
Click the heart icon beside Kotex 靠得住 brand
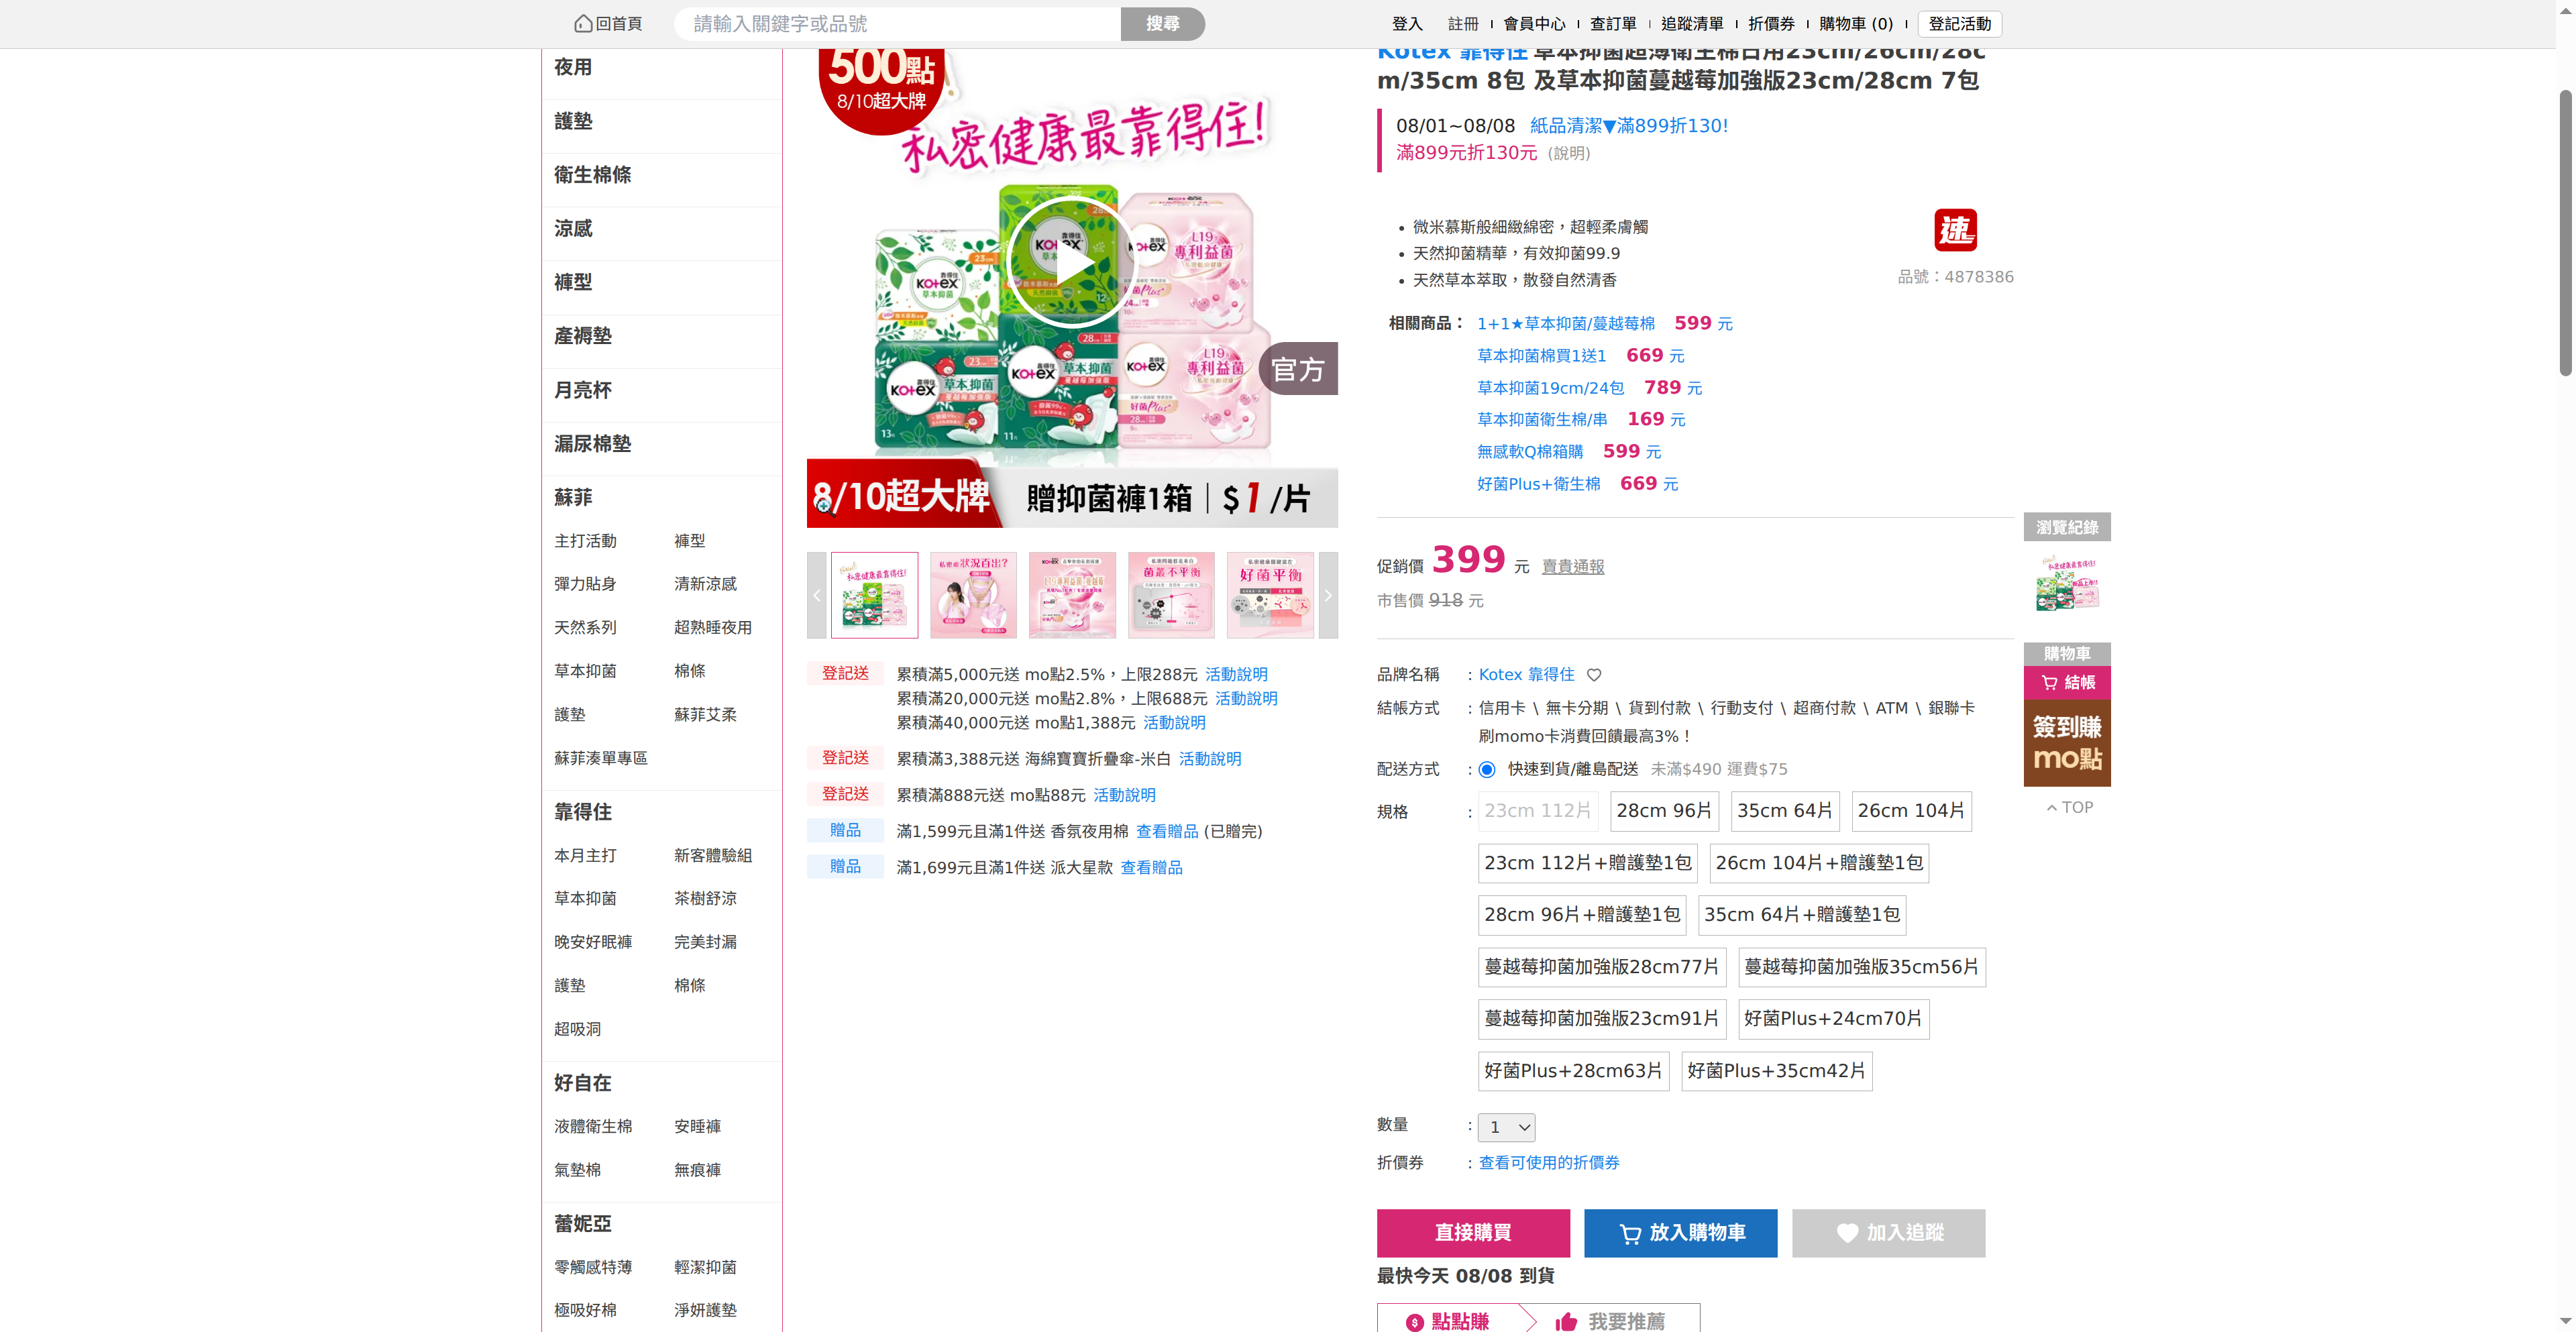tap(1594, 675)
